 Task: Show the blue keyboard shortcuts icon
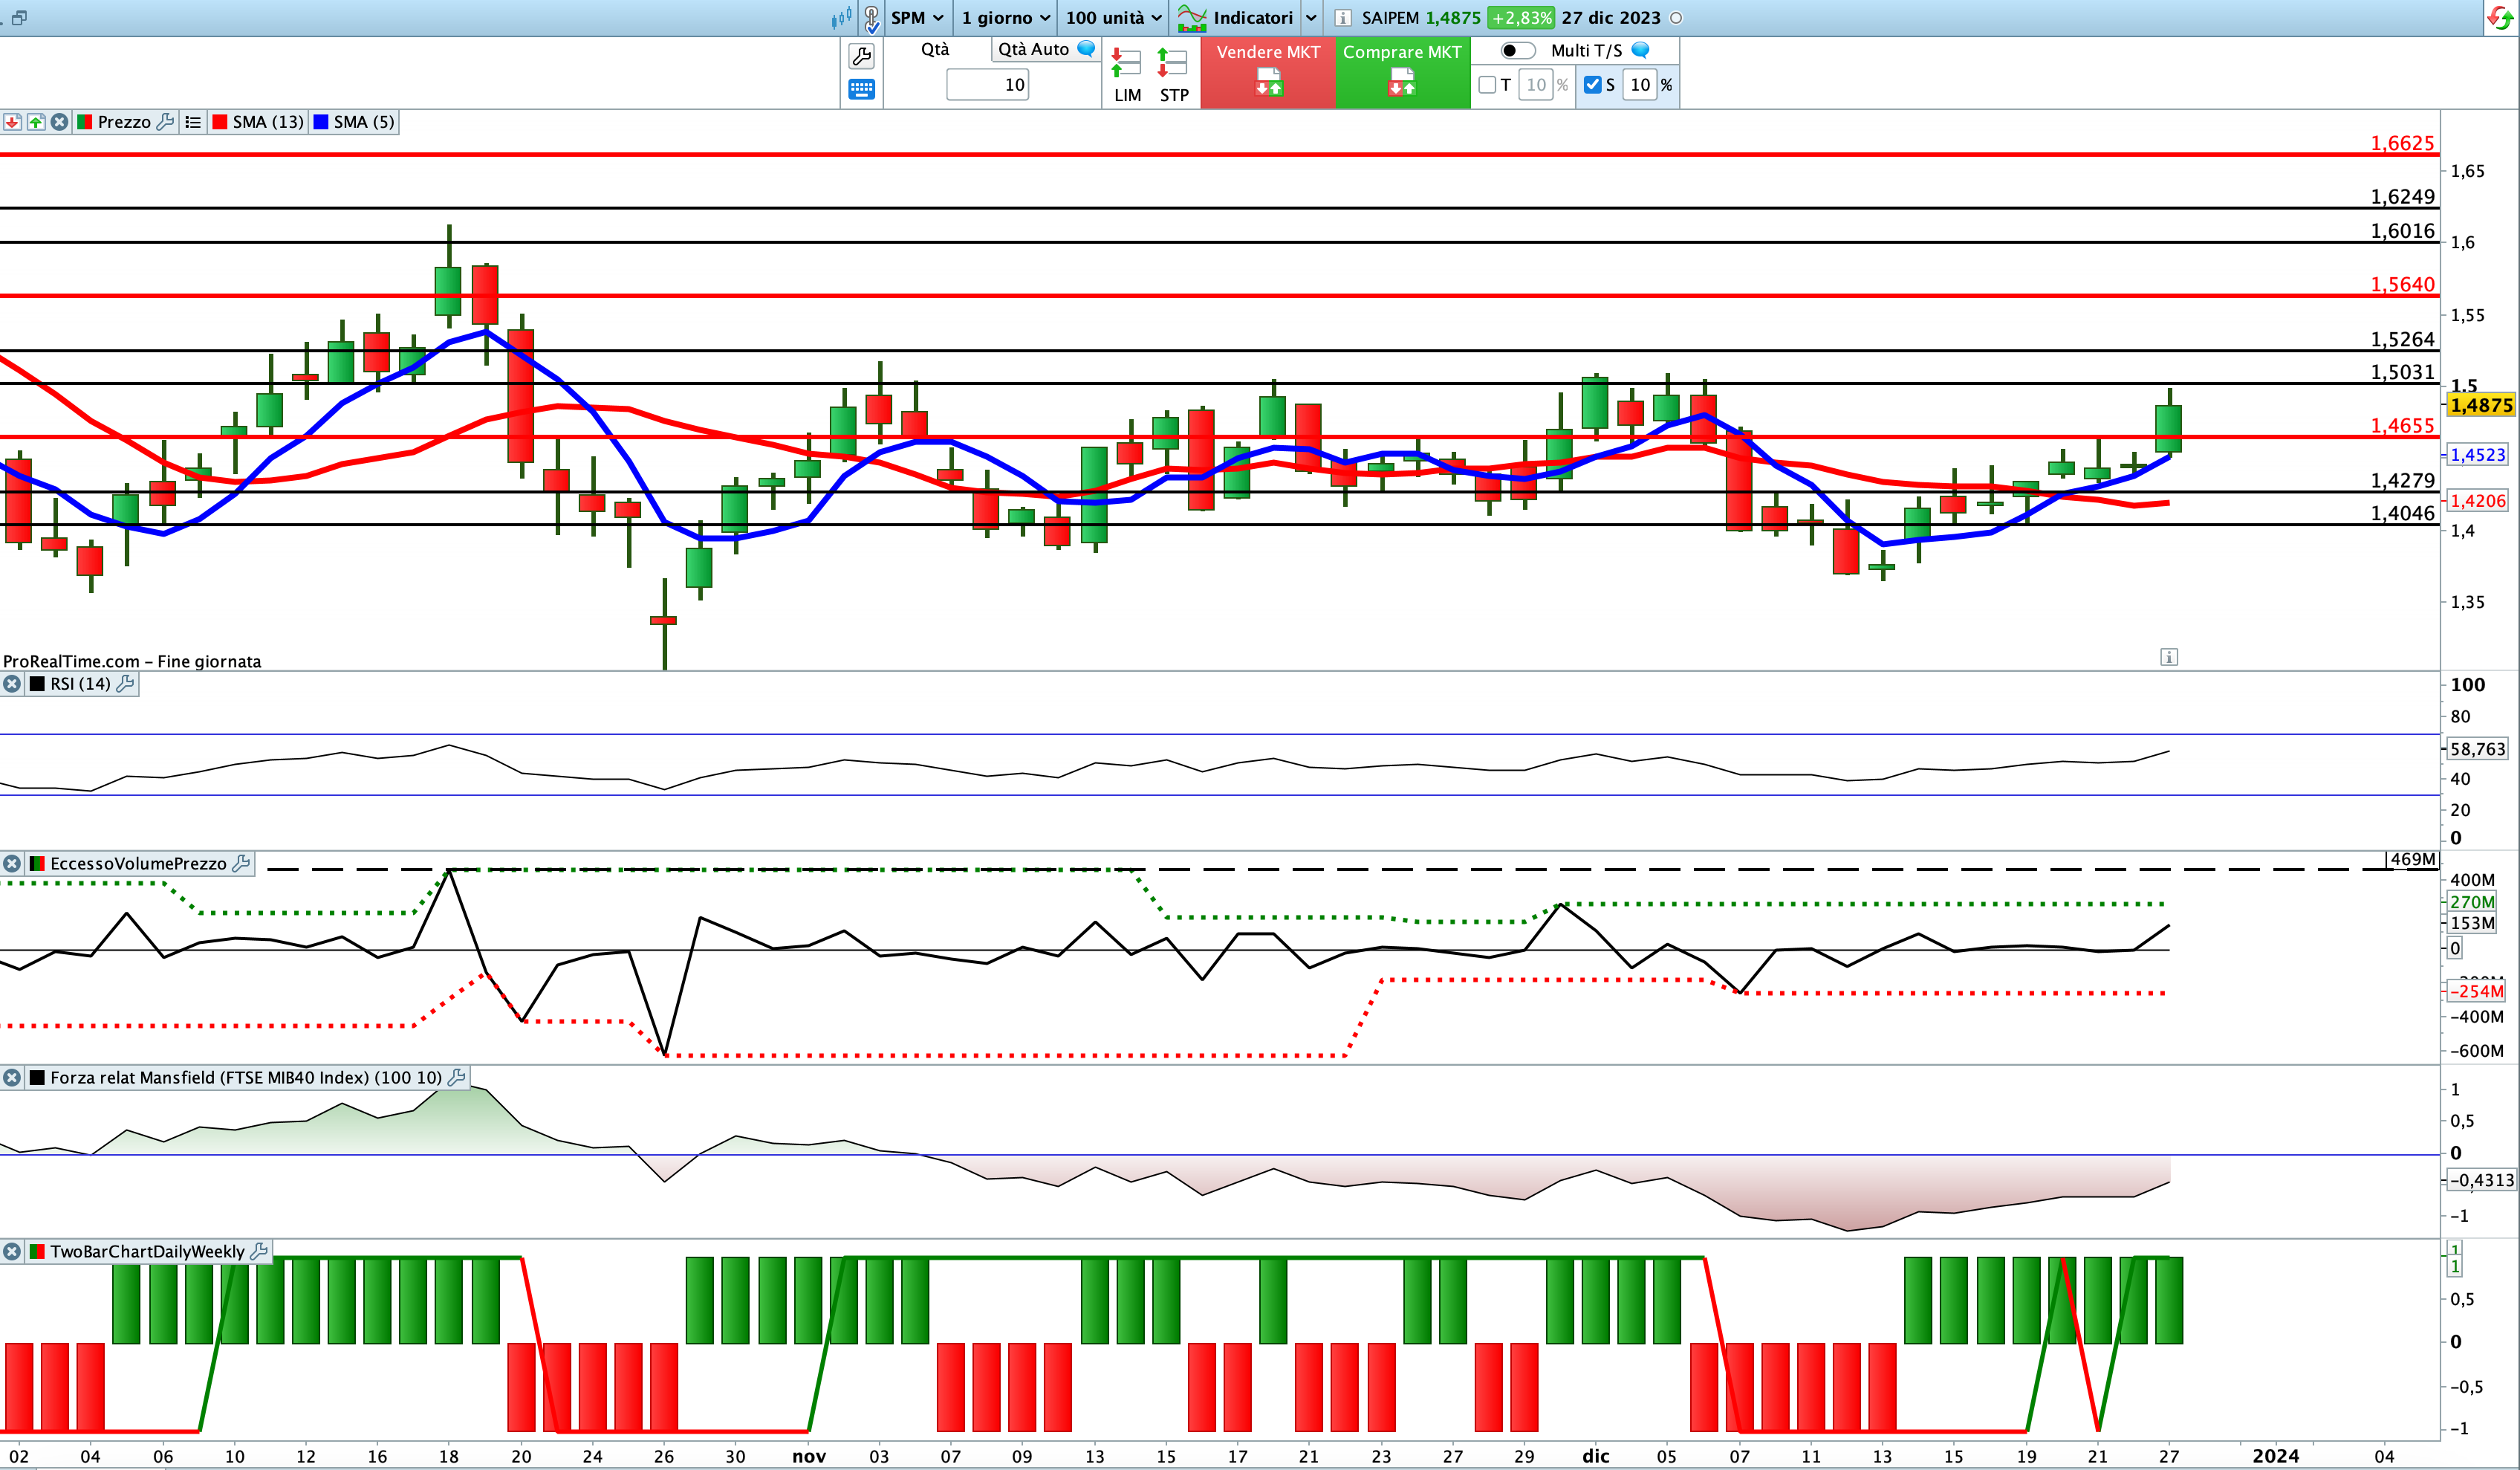point(861,90)
